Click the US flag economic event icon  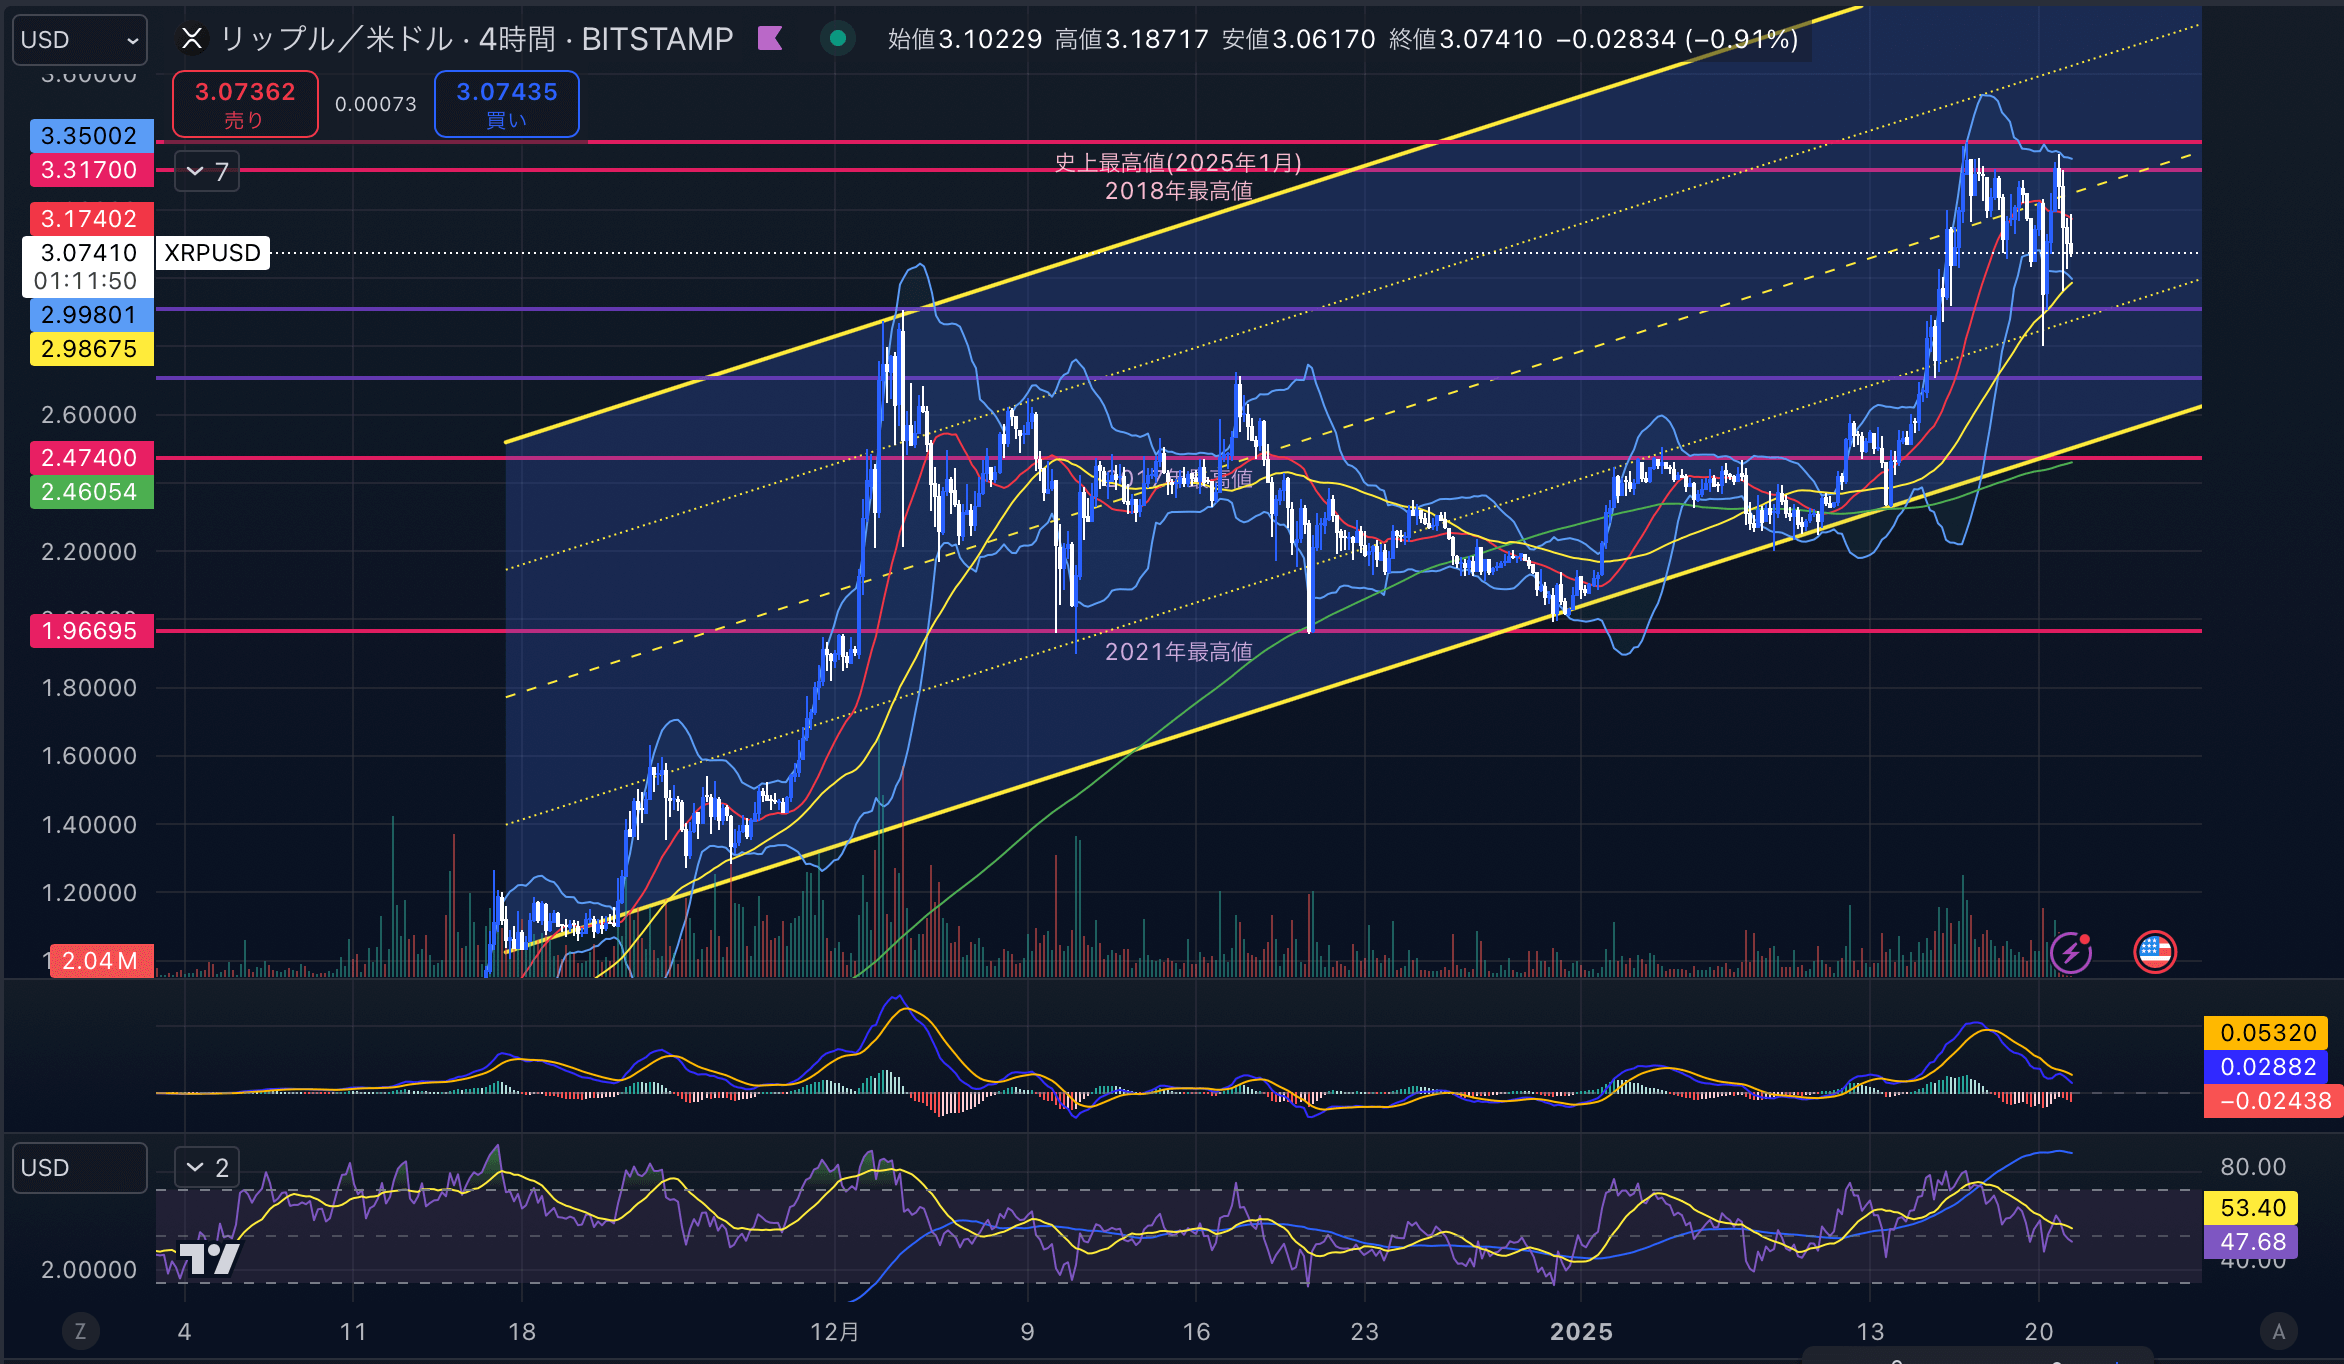(x=2155, y=952)
